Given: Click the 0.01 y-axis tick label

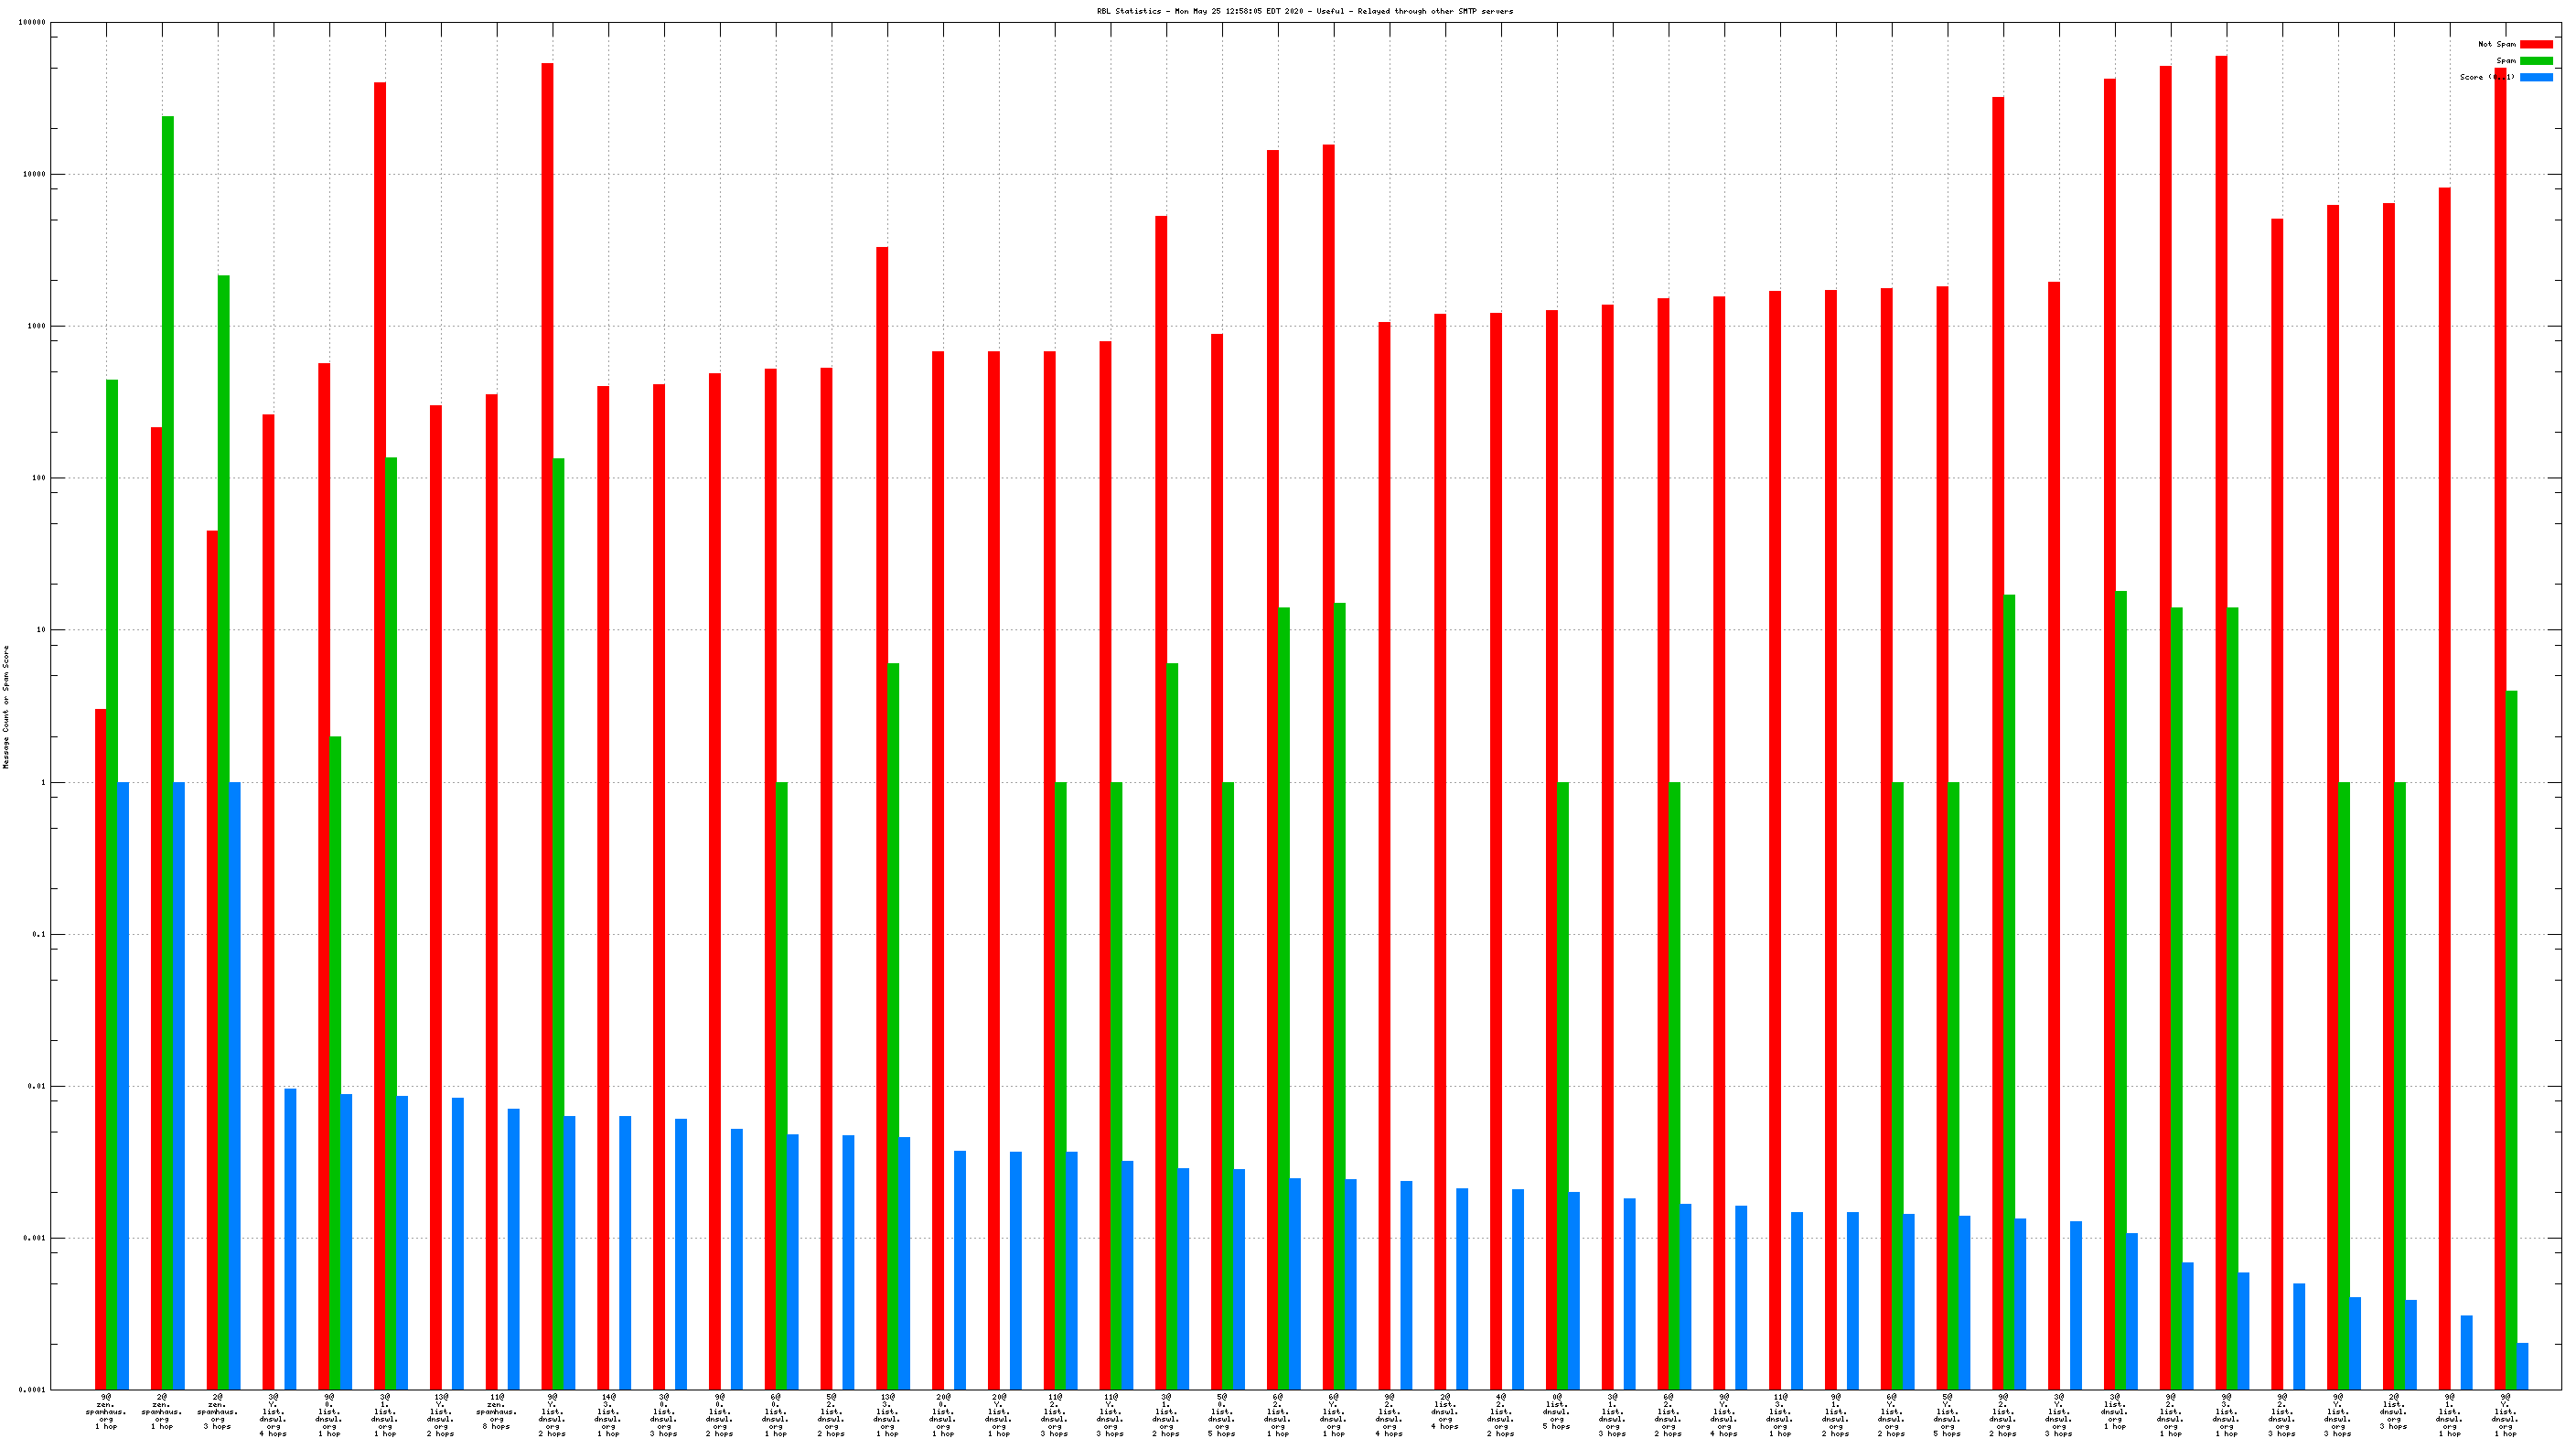Looking at the screenshot, I should 36,1086.
